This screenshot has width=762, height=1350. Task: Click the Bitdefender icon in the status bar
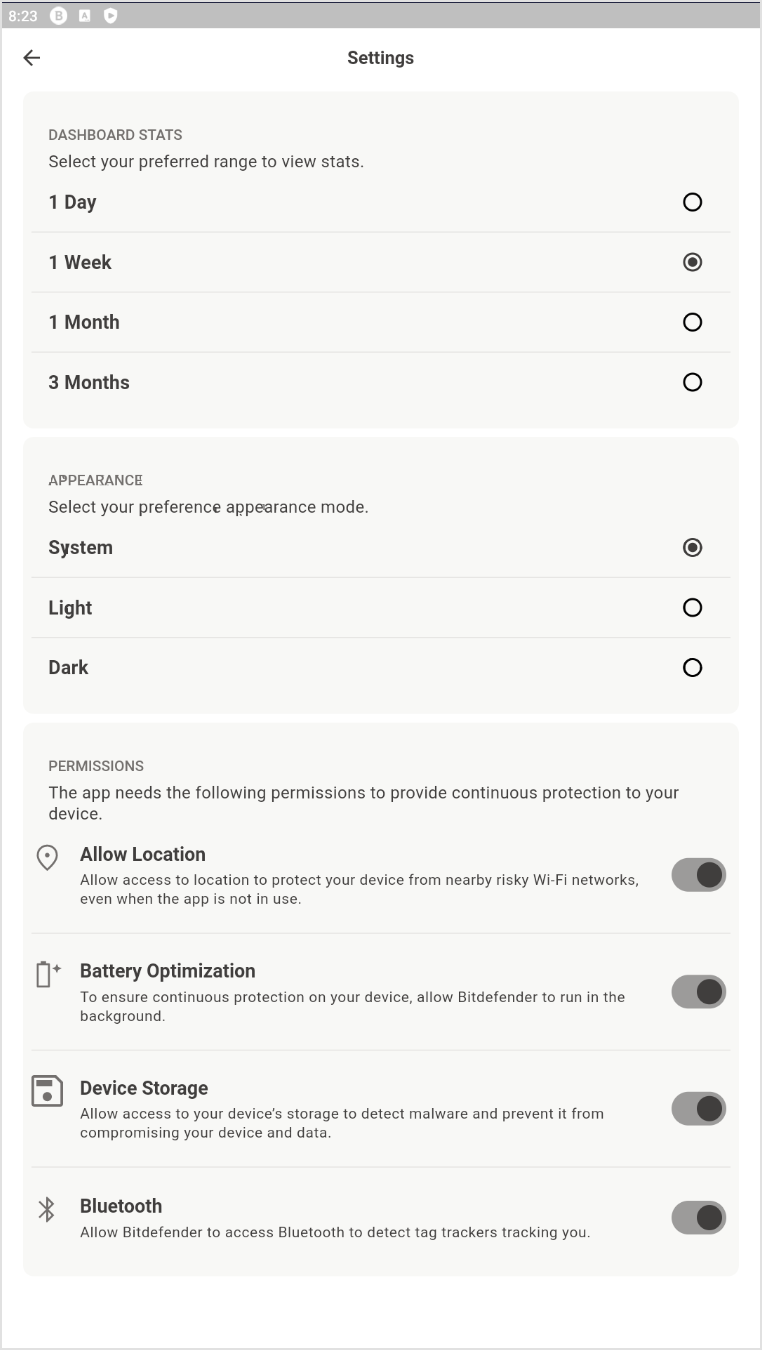[57, 16]
